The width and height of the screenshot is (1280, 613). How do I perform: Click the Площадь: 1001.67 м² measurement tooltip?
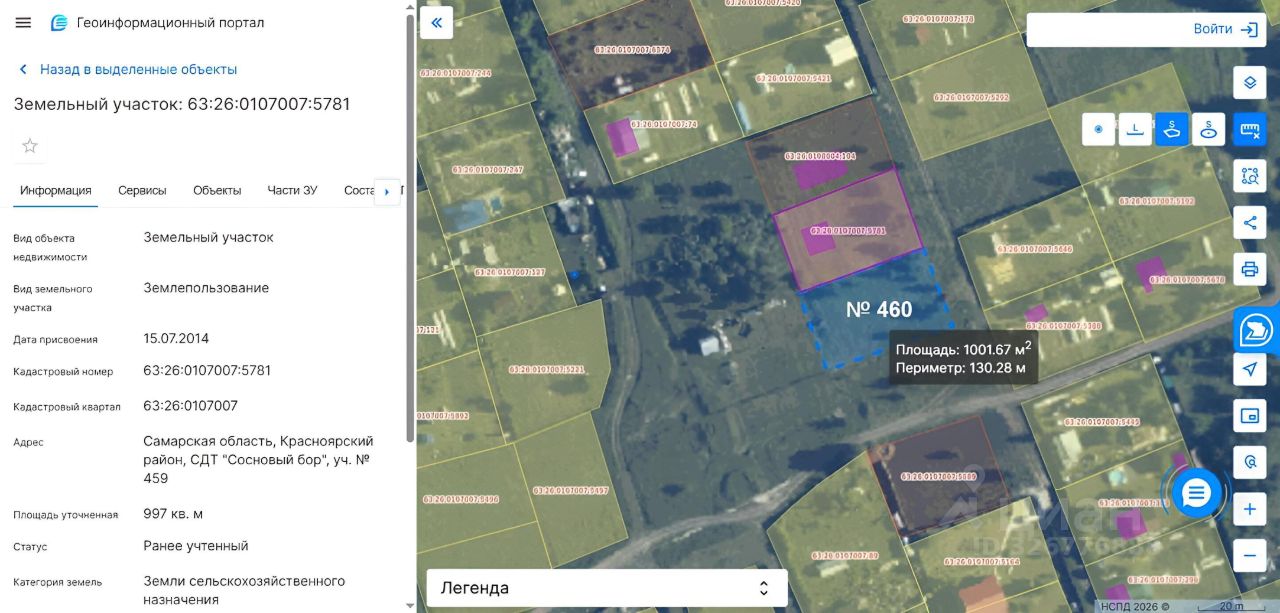click(x=963, y=359)
